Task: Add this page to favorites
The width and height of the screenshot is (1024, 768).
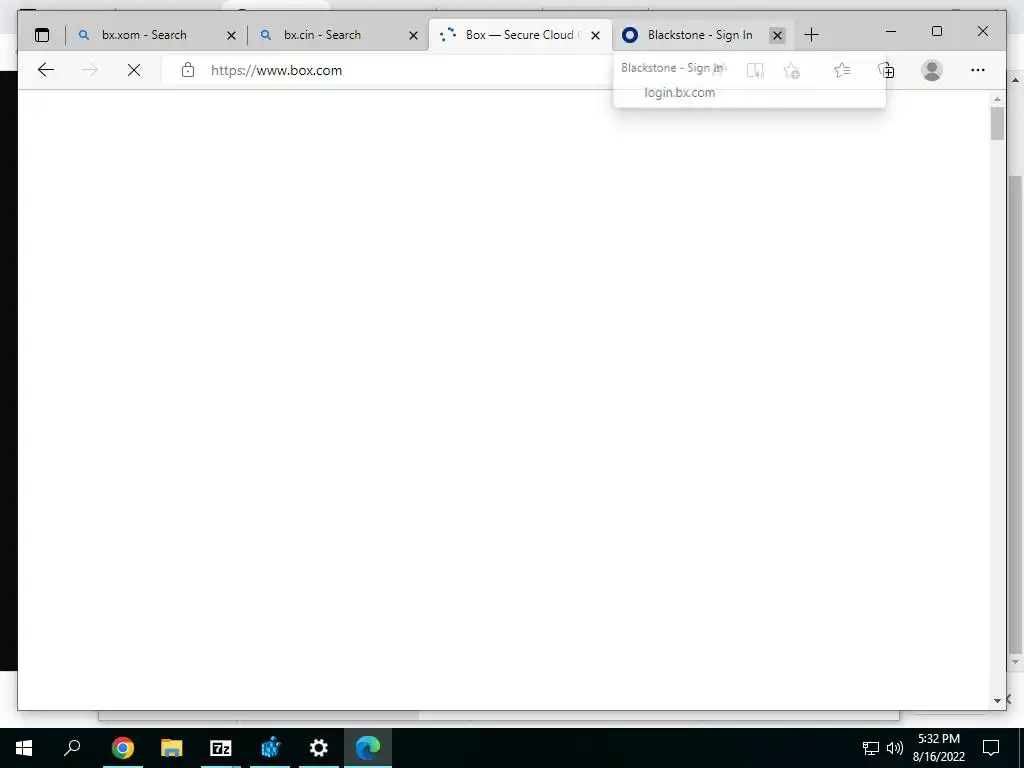Action: click(x=792, y=70)
